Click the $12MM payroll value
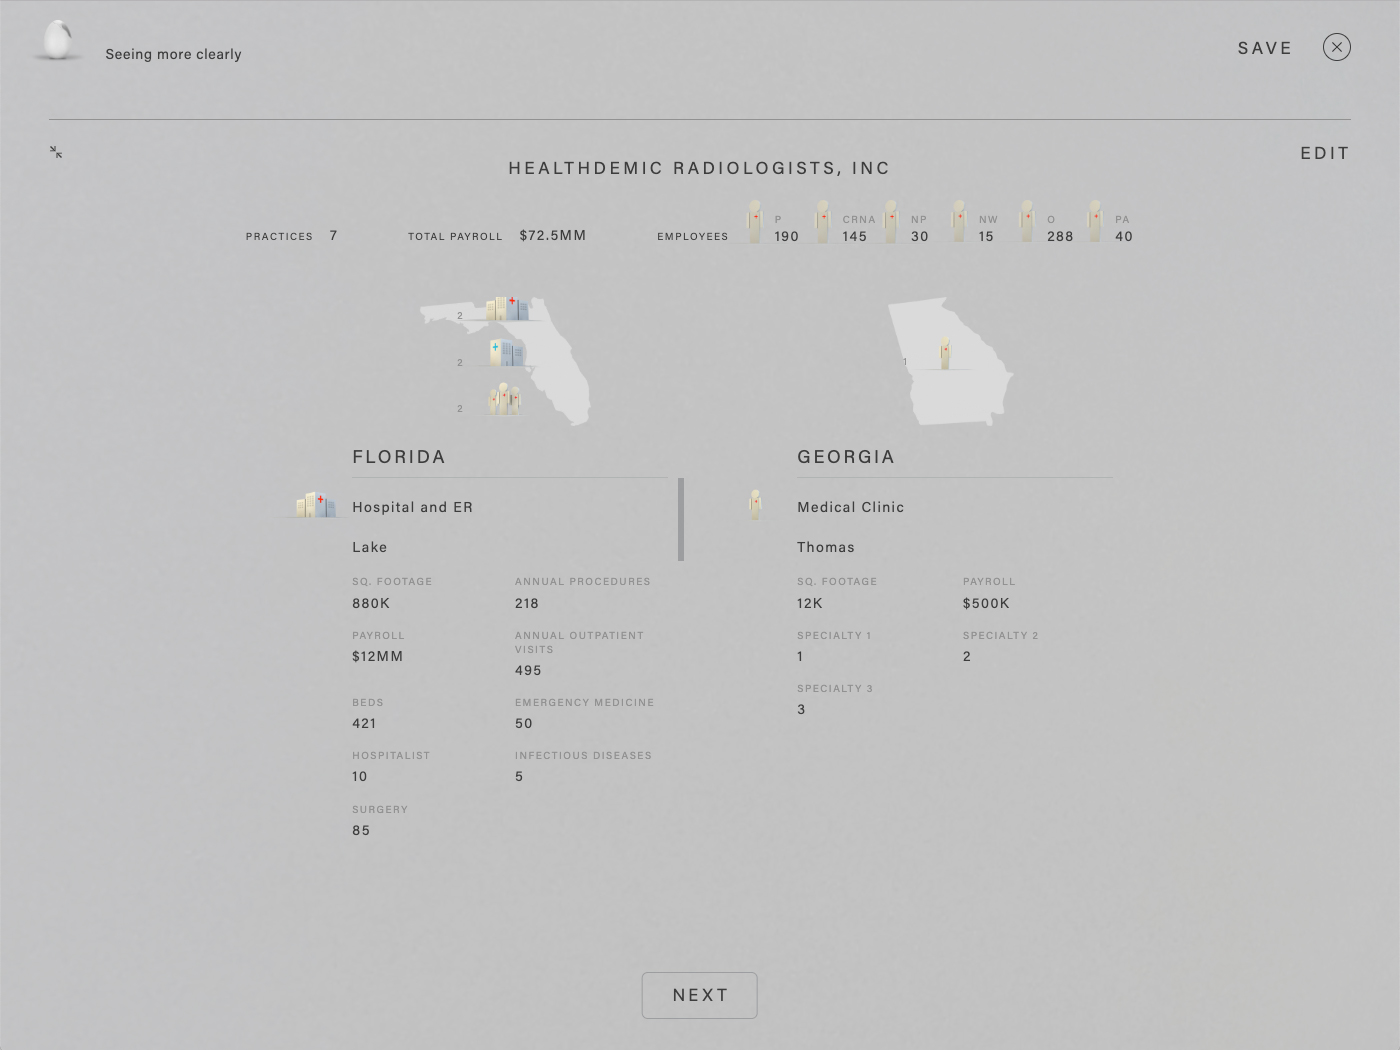 click(x=378, y=656)
